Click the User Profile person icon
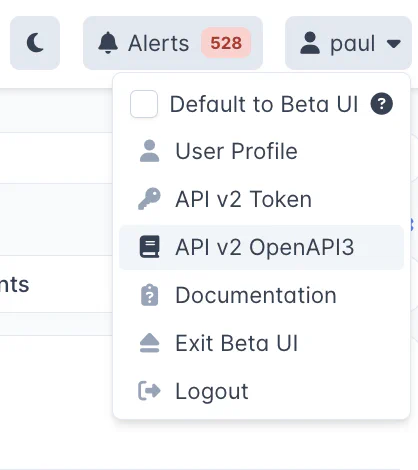 coord(149,151)
